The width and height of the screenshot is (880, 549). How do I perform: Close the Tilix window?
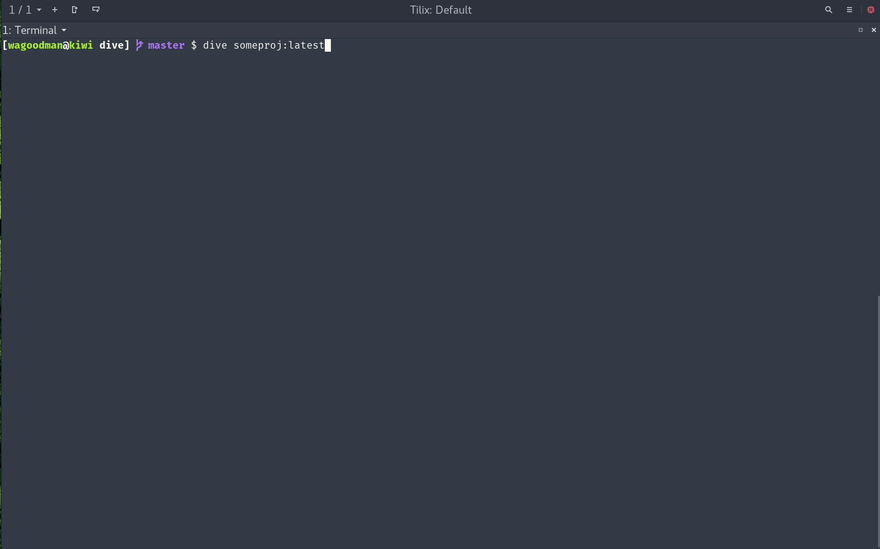870,10
